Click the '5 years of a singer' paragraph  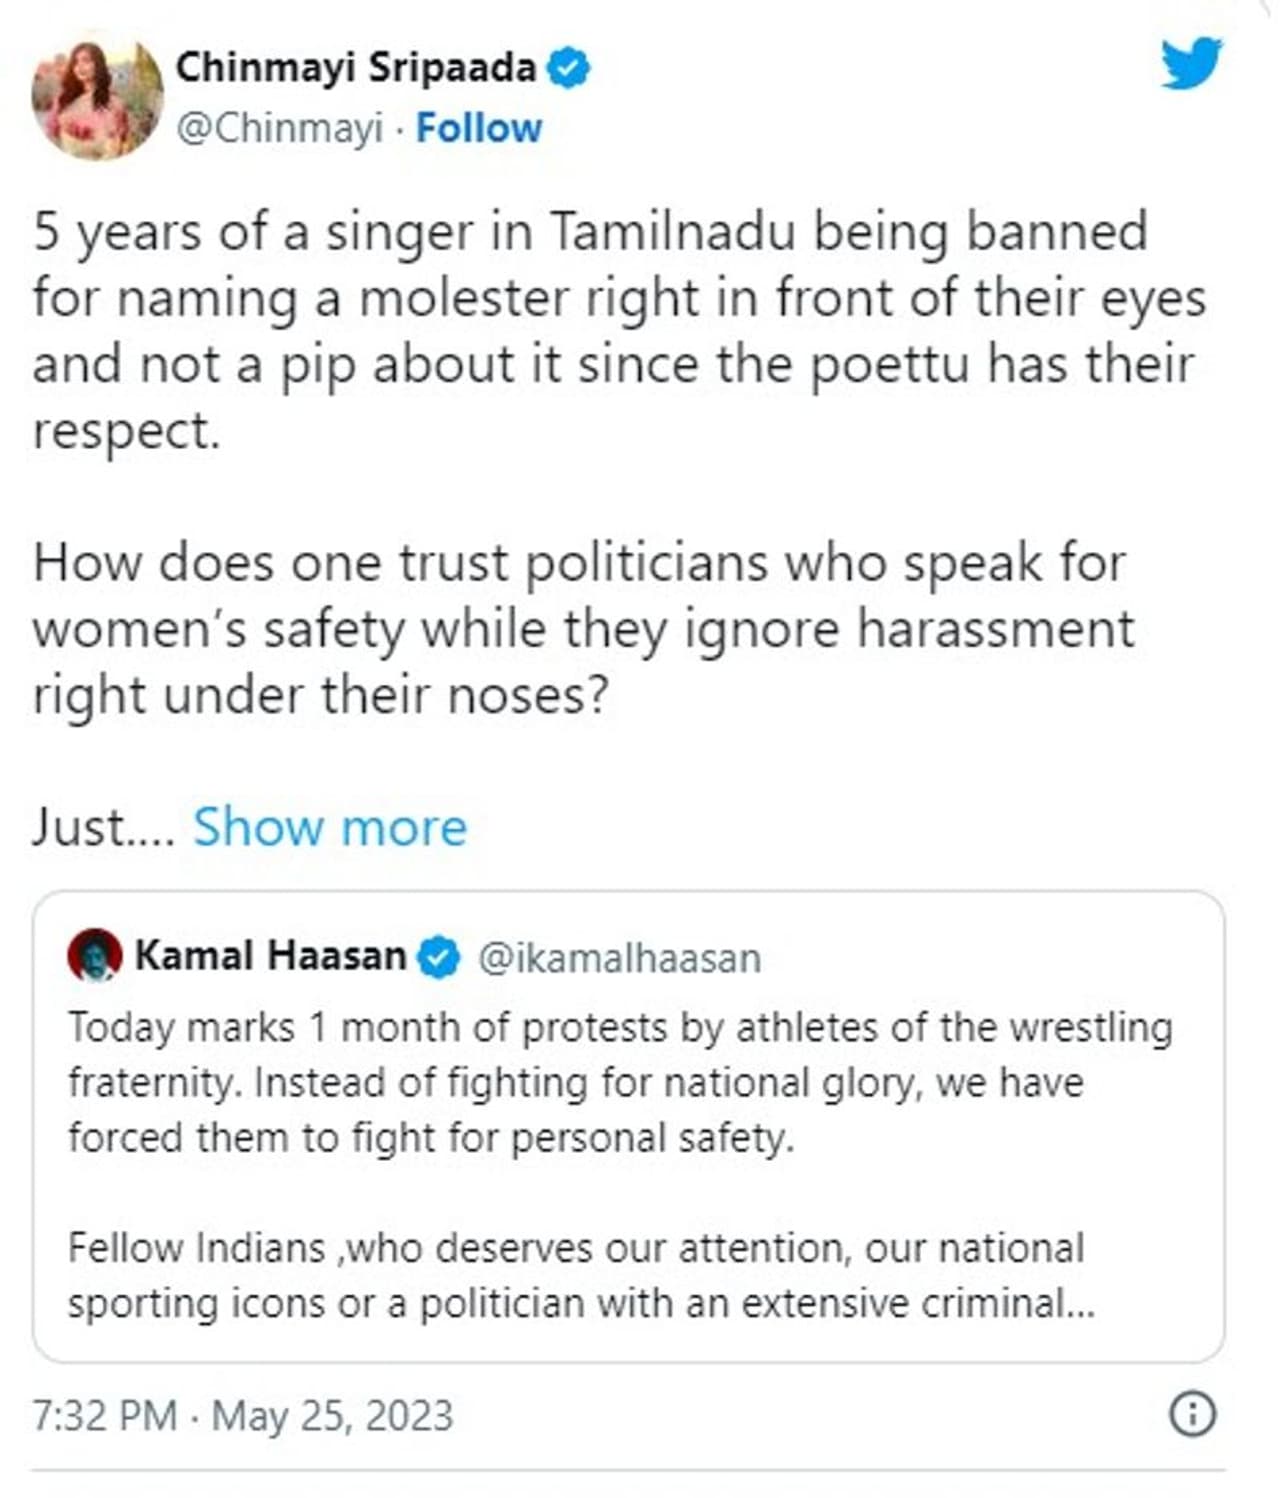(618, 330)
